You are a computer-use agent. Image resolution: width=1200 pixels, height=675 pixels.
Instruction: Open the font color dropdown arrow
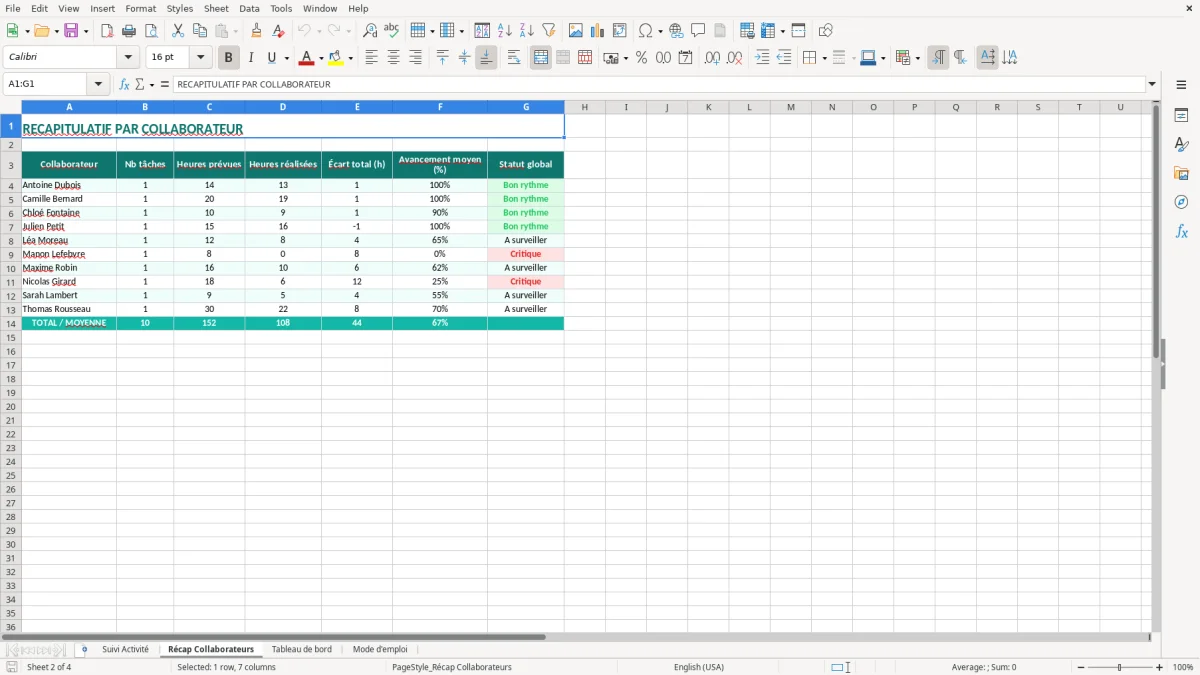click(x=321, y=58)
